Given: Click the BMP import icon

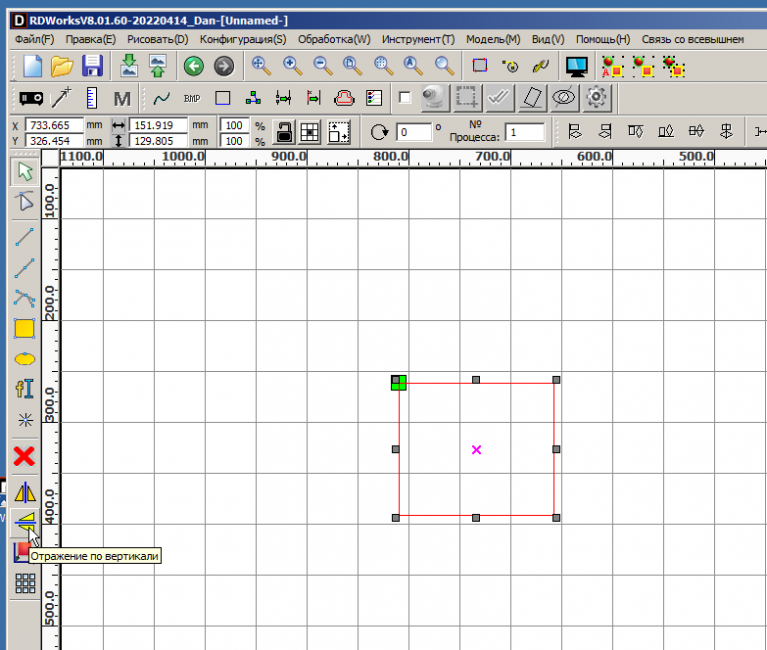Looking at the screenshot, I should pyautogui.click(x=192, y=98).
